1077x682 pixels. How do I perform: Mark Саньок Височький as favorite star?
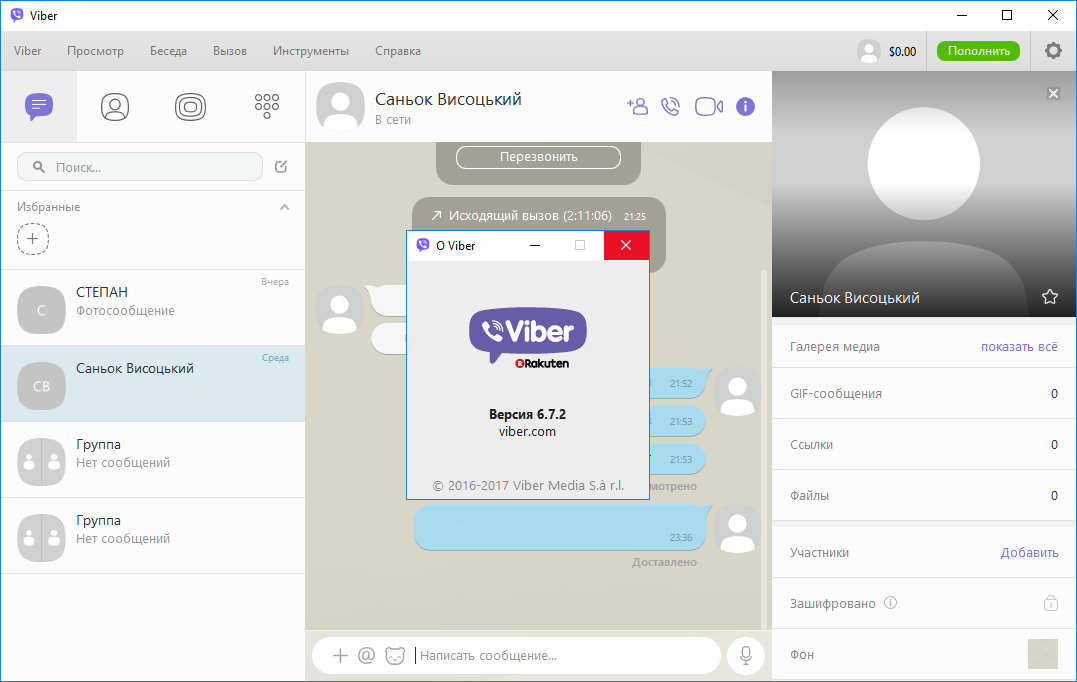[1050, 297]
